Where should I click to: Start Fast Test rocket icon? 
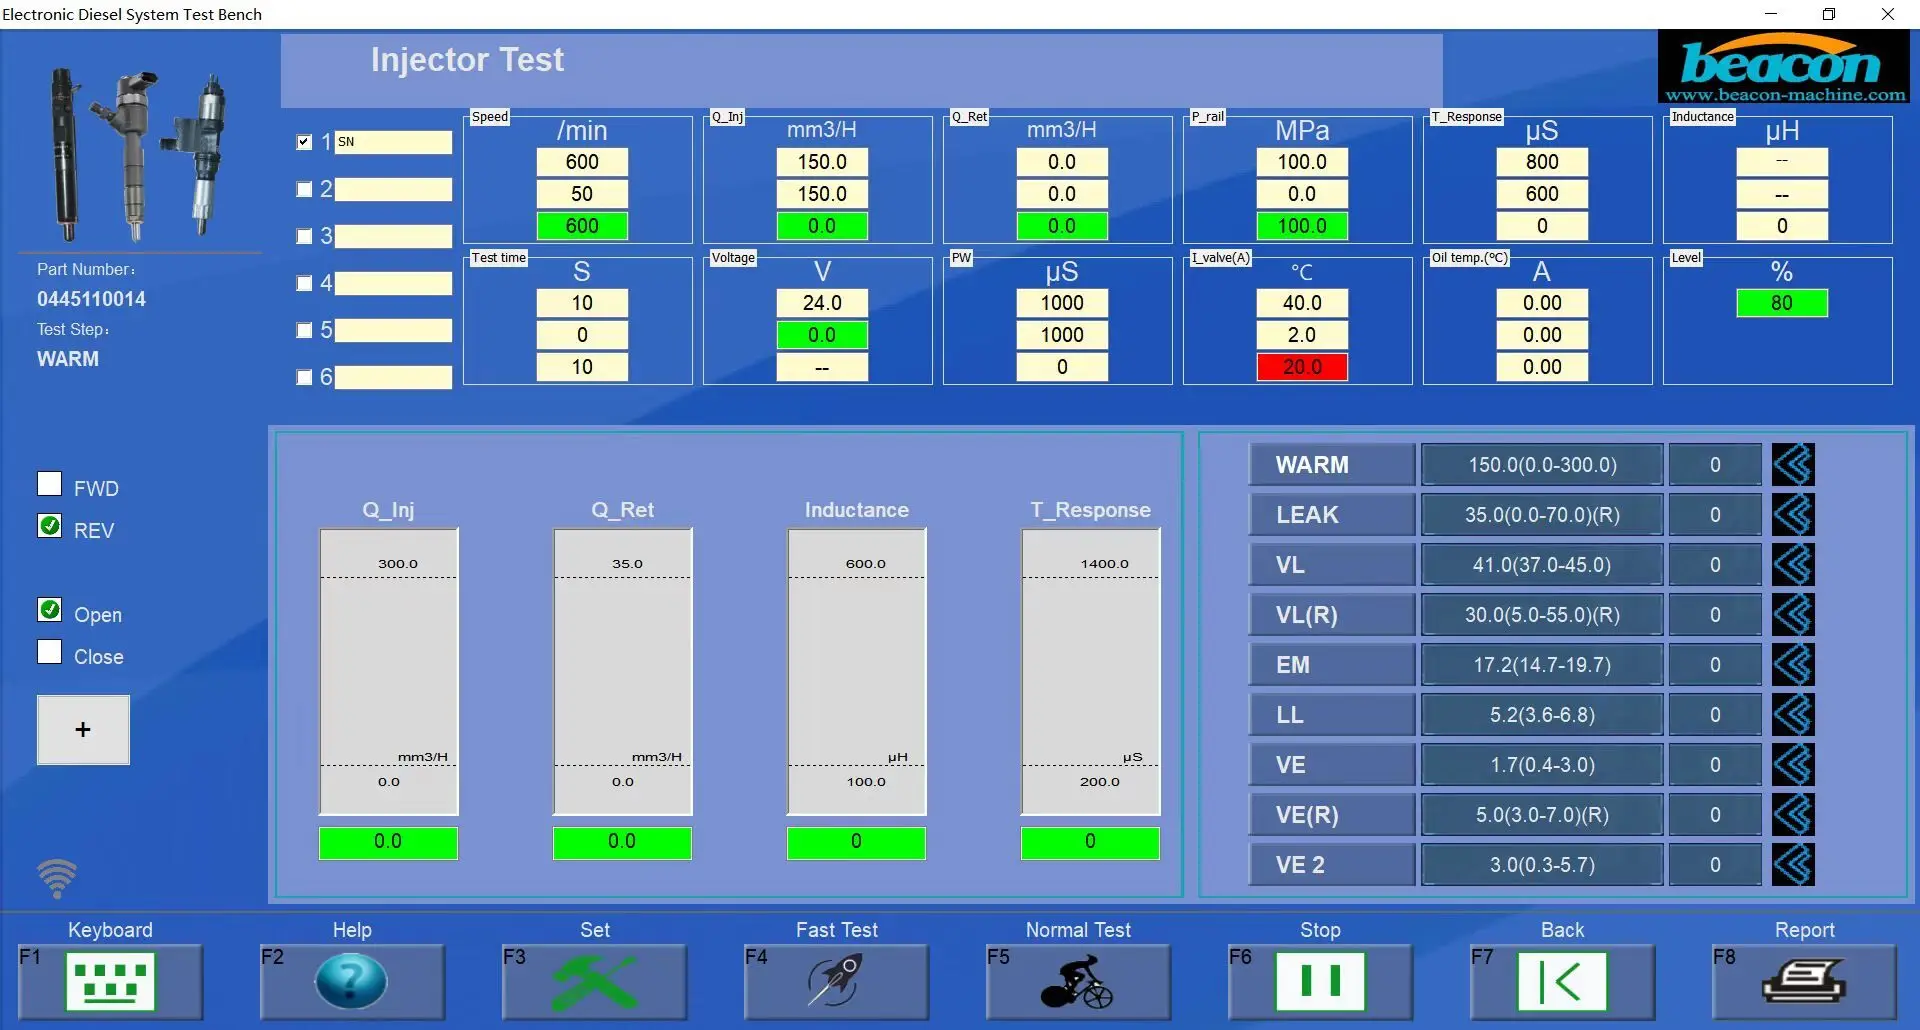tap(836, 981)
